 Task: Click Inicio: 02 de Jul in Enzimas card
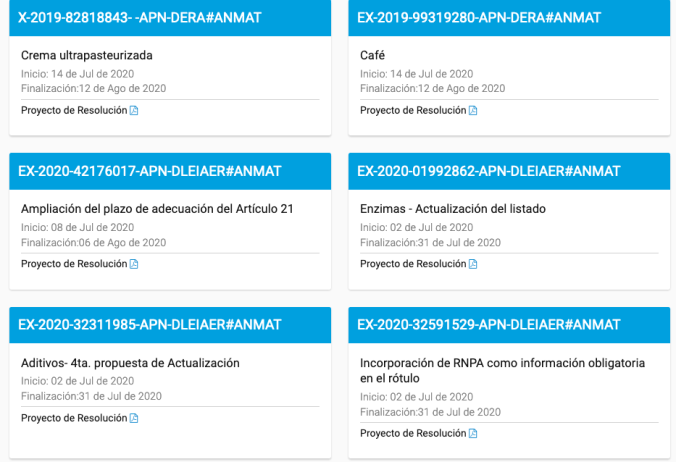click(416, 228)
